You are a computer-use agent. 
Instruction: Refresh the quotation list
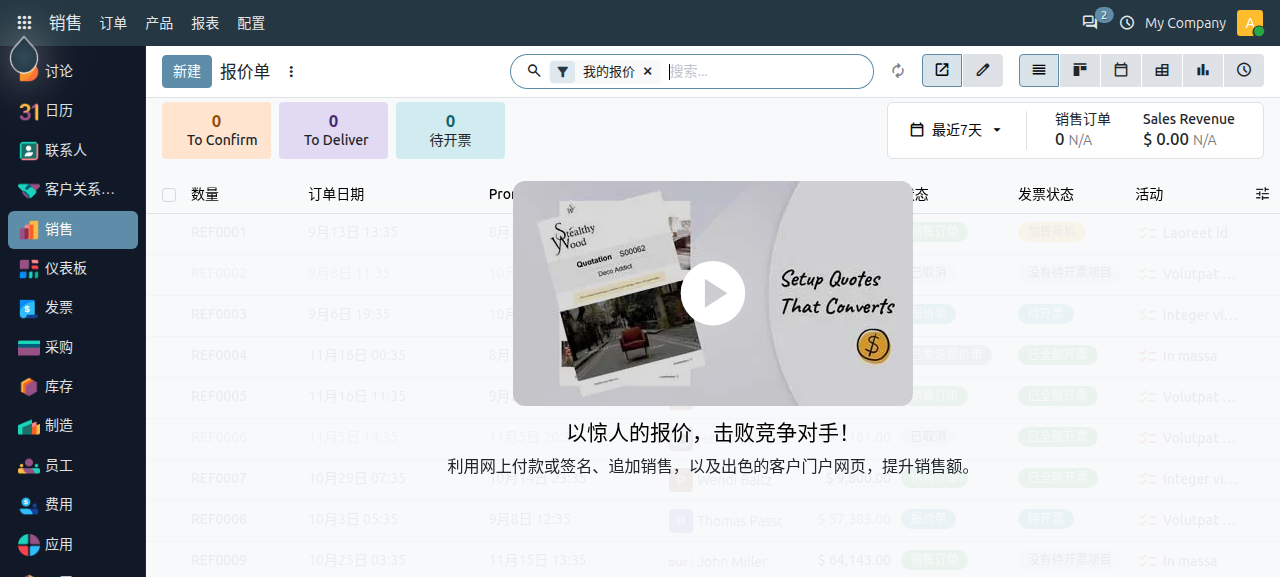coord(898,71)
